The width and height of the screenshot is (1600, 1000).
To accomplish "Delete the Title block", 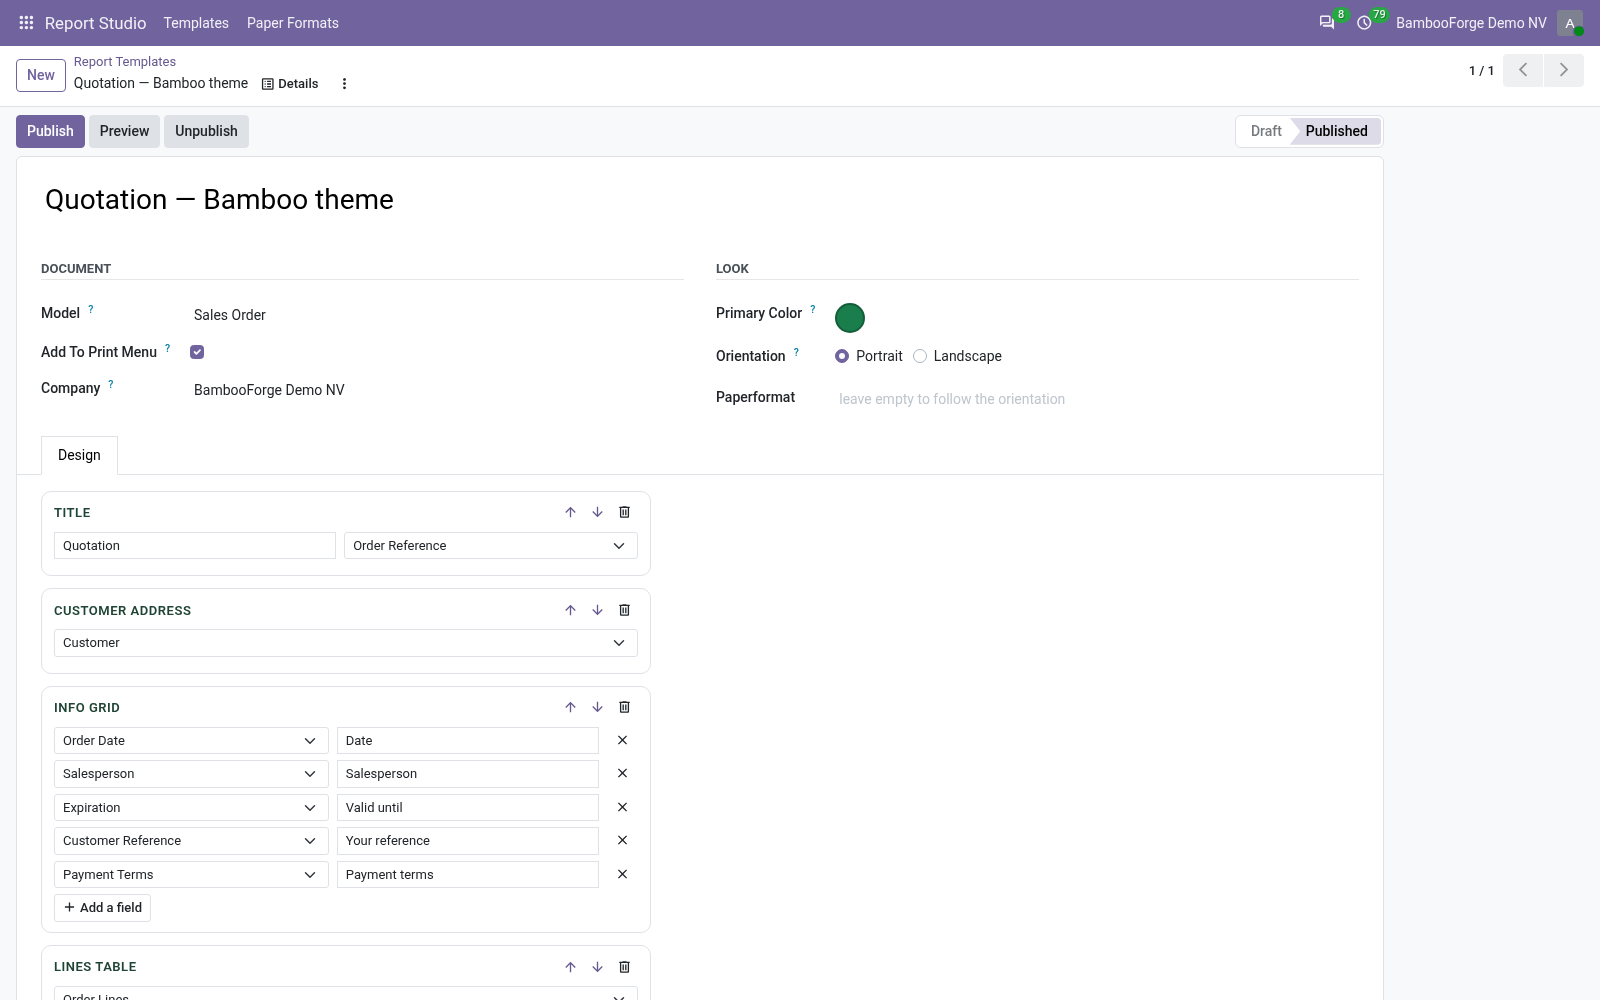I will point(624,512).
